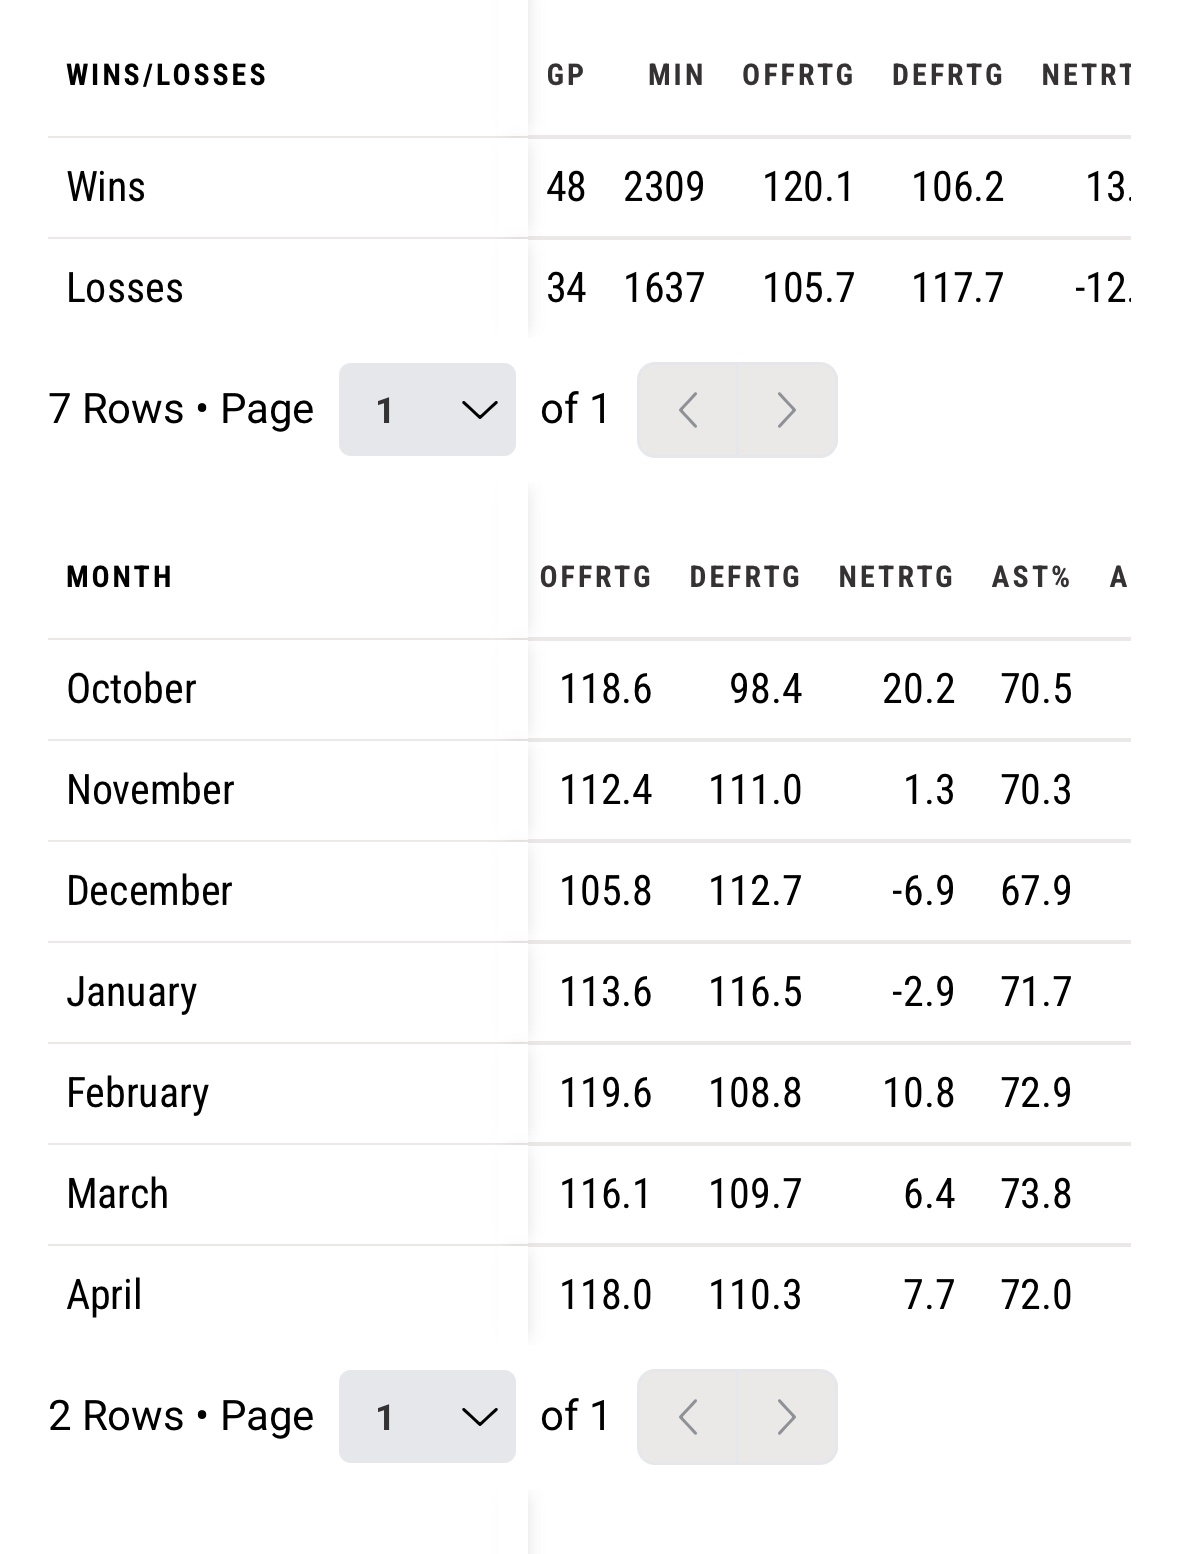Open page dropdown under Month table
Screen dimensions: 1179x1554
[427, 1417]
